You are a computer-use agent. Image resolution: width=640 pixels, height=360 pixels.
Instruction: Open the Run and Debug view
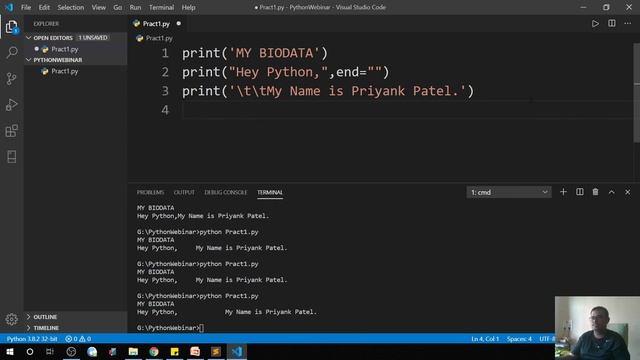[x=11, y=104]
